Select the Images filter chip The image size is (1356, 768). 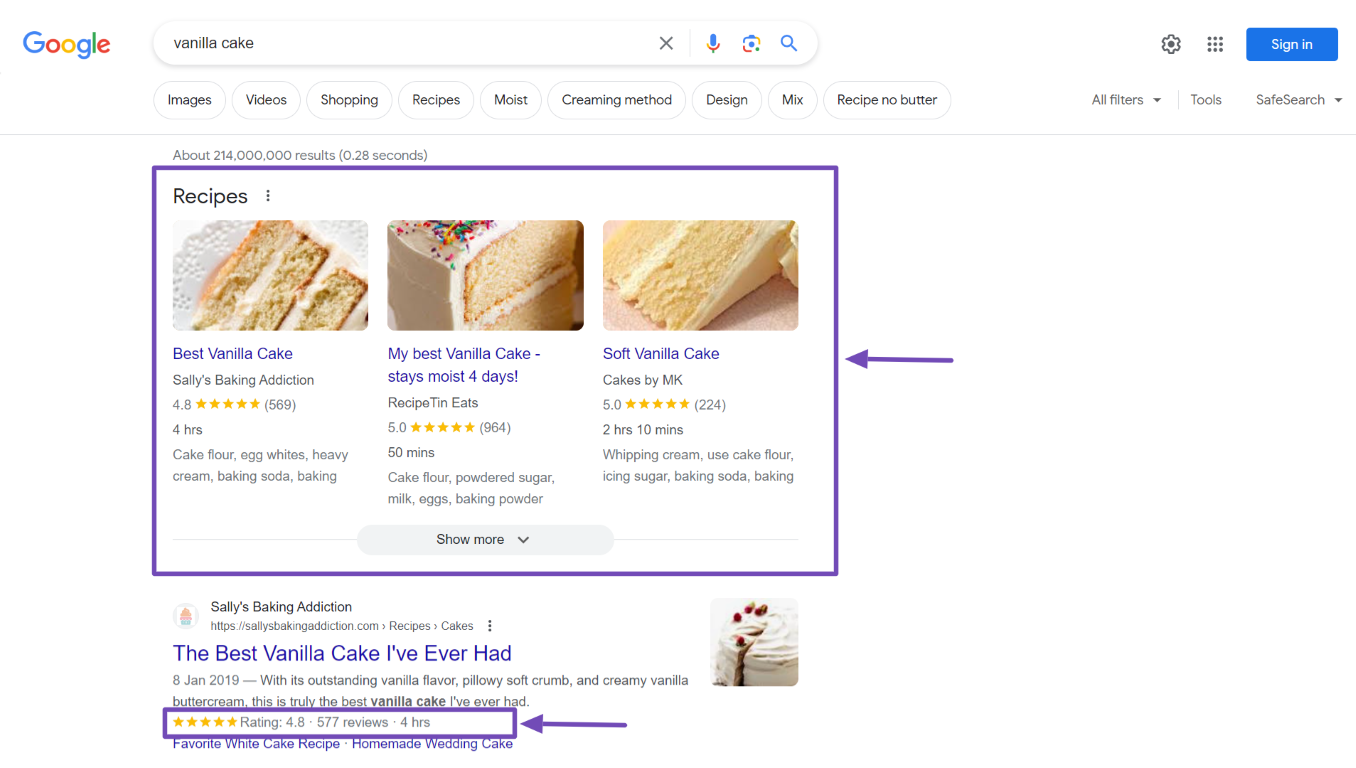189,100
